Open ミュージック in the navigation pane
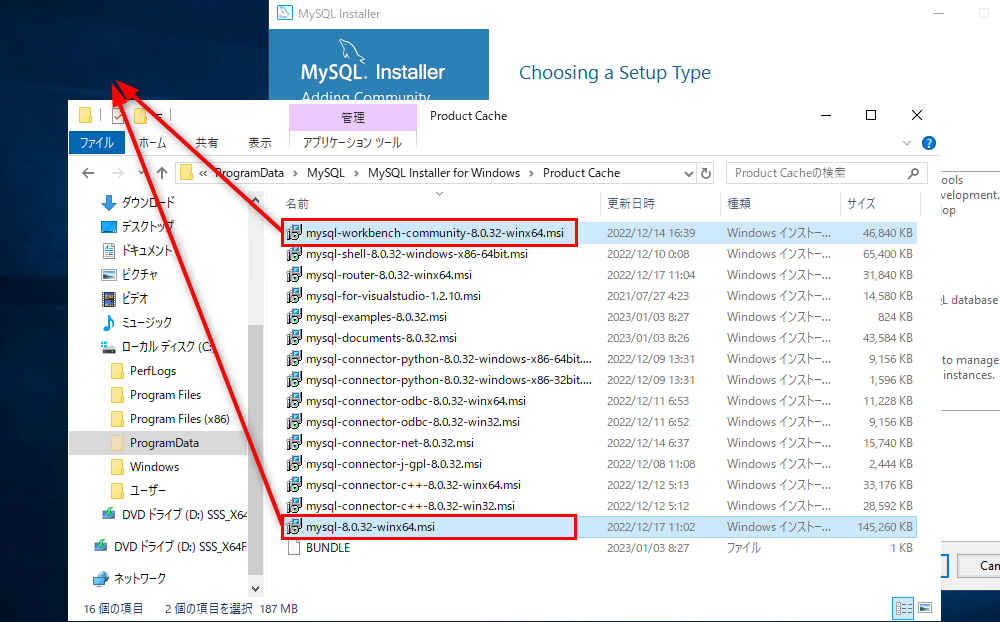This screenshot has height=622, width=1000. 147,323
